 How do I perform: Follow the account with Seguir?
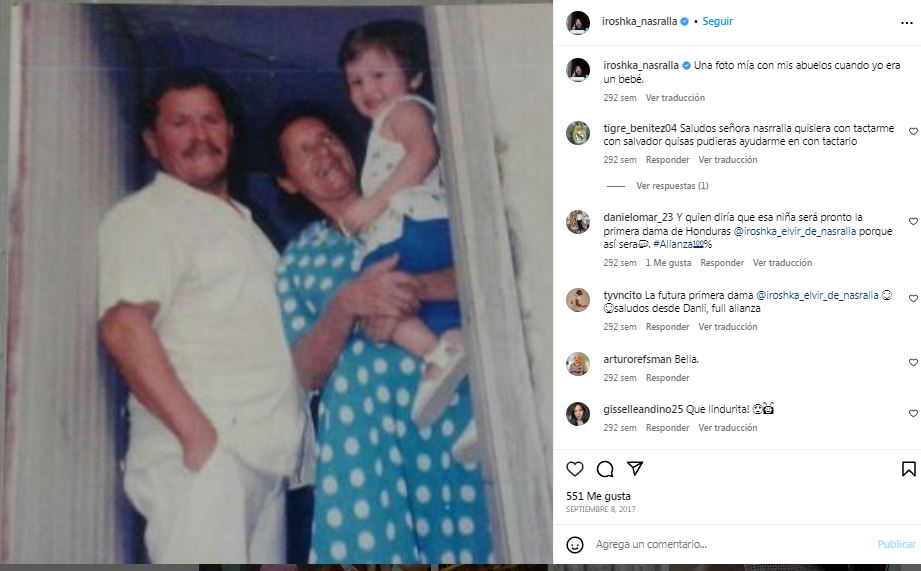pyautogui.click(x=717, y=21)
